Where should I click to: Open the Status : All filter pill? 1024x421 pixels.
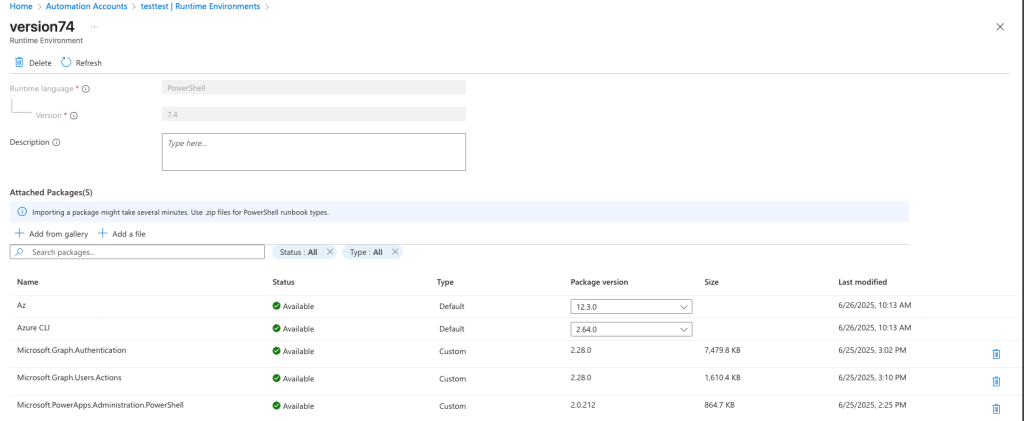tap(298, 252)
